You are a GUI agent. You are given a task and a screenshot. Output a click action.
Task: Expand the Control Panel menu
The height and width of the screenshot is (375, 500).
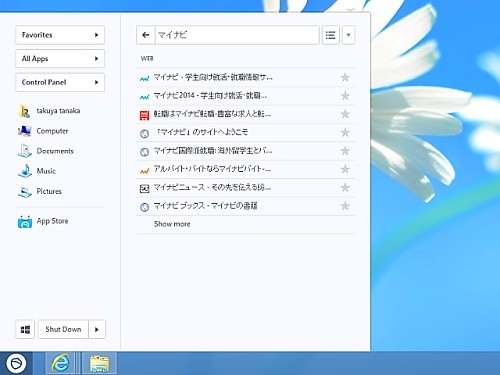60,82
